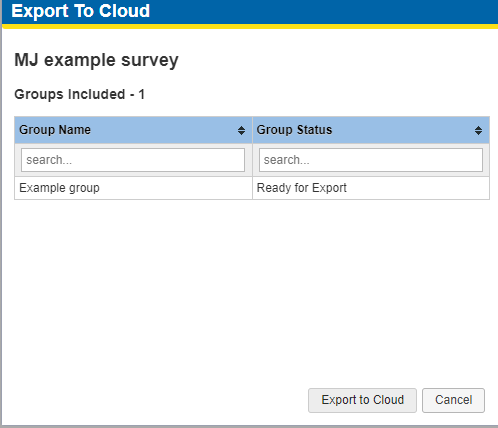498x428 pixels.
Task: Select the Example group row cell
Action: pyautogui.click(x=133, y=188)
